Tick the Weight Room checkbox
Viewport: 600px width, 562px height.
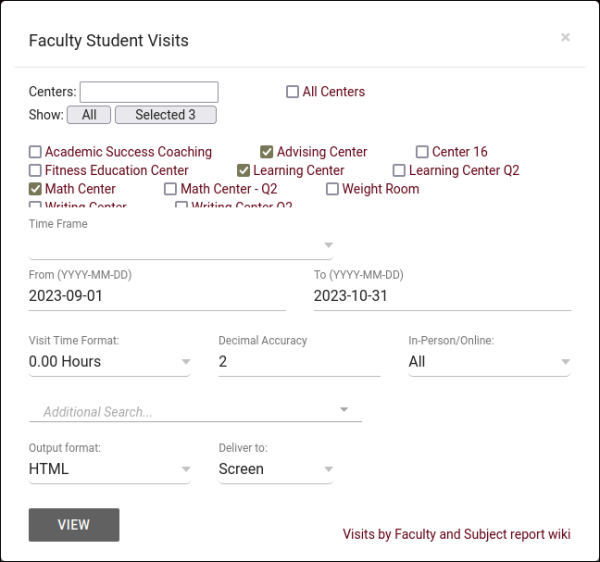pyautogui.click(x=333, y=189)
